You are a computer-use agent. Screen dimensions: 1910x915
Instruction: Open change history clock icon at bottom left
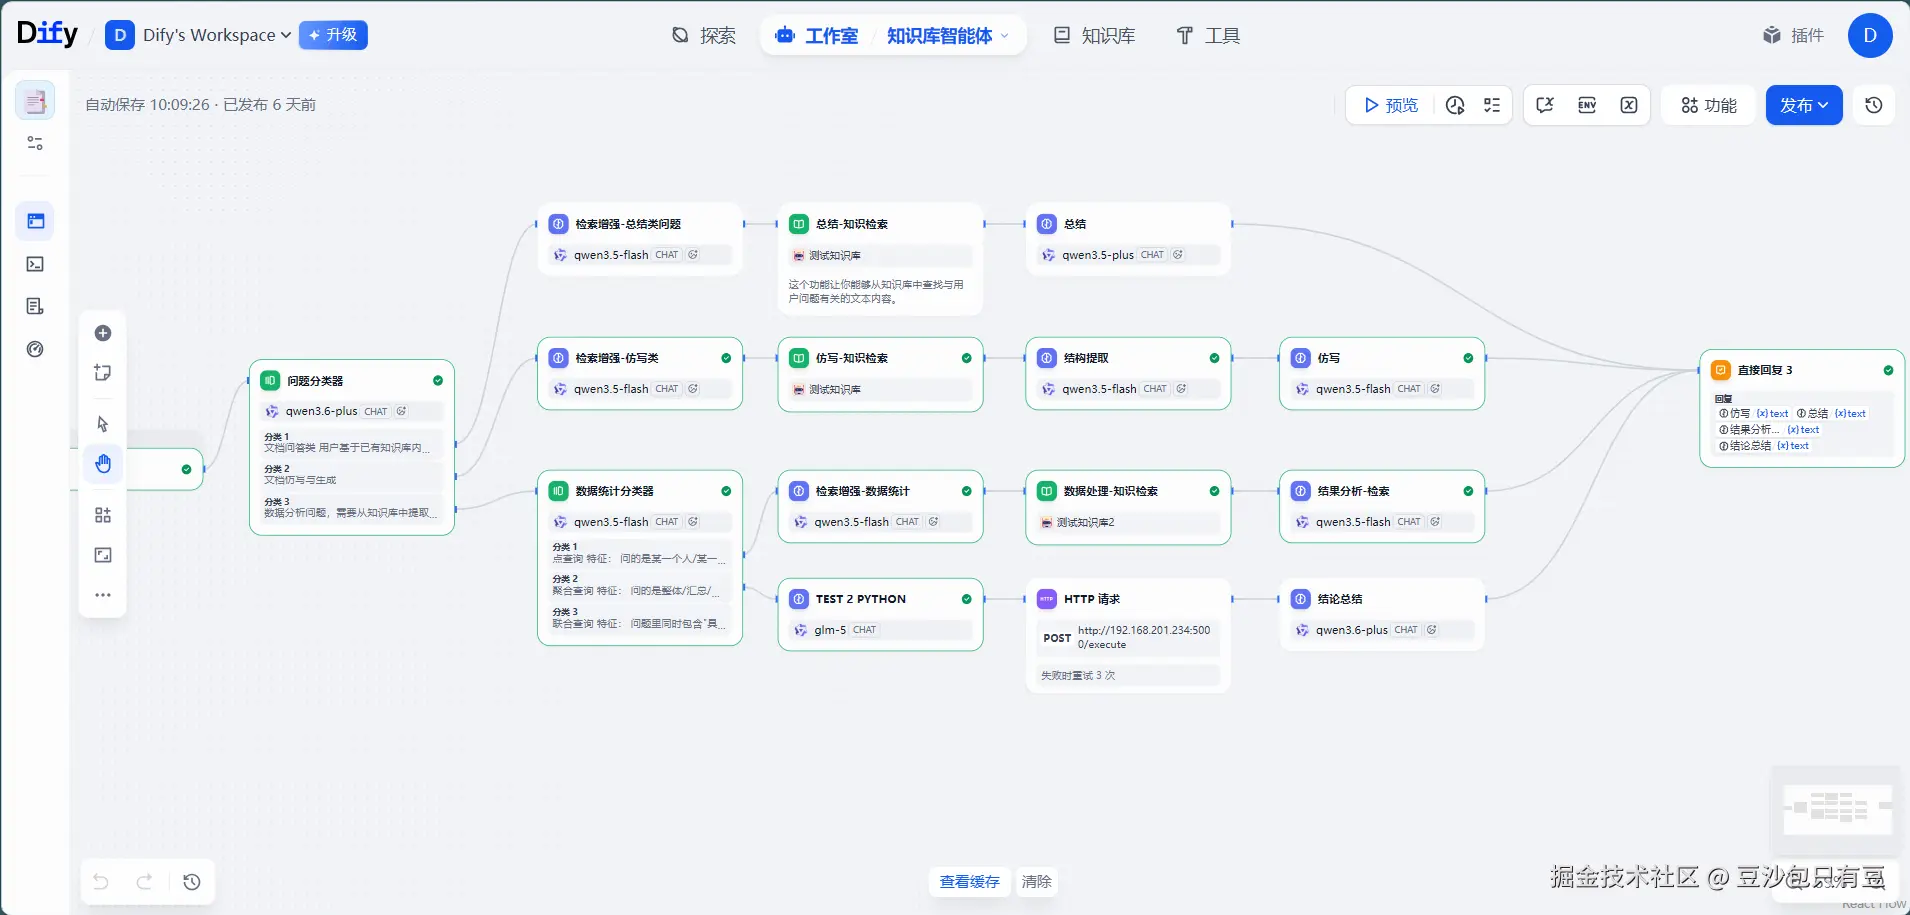(192, 881)
